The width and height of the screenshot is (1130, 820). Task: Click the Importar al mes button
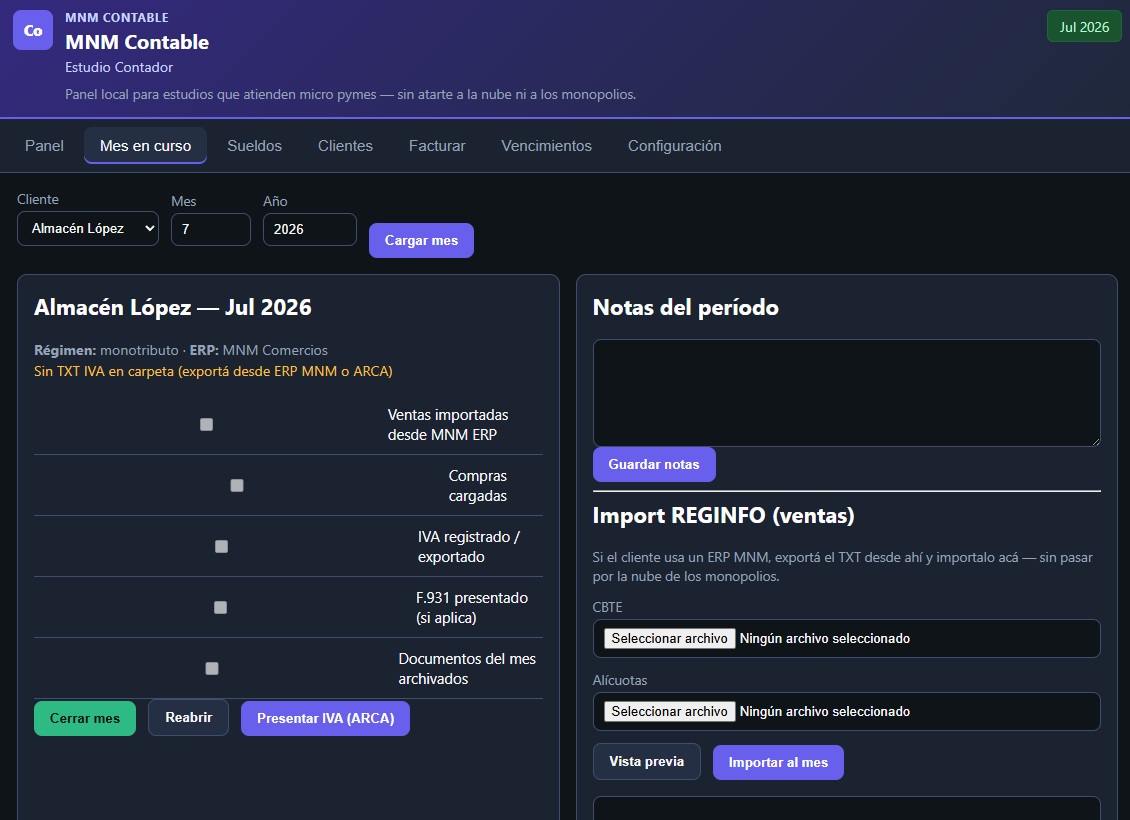click(x=778, y=762)
